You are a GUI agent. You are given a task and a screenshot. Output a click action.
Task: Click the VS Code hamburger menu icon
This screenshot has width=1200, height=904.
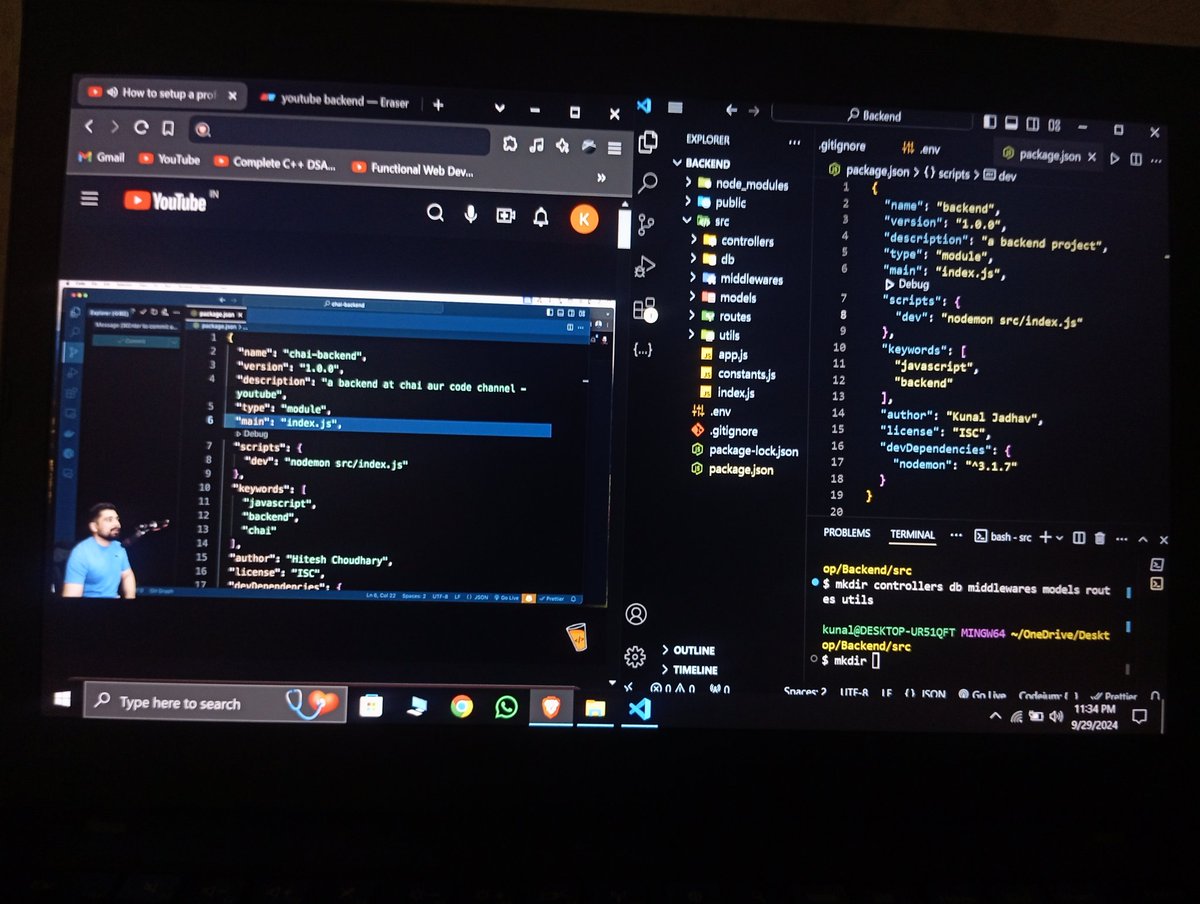675,107
